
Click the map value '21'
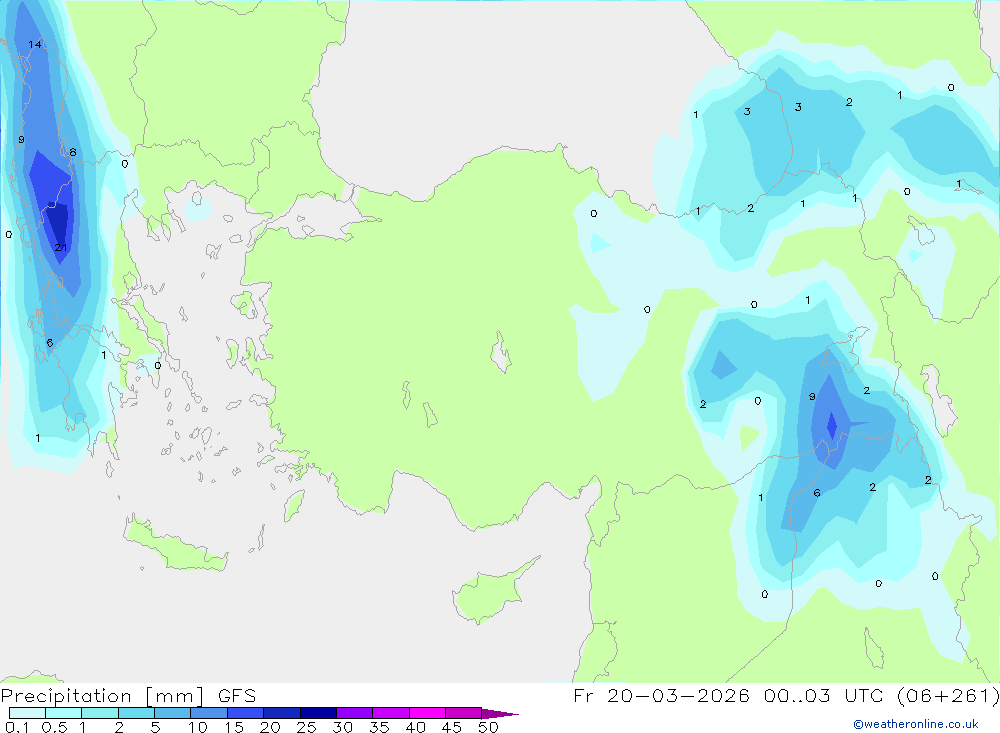click(61, 248)
